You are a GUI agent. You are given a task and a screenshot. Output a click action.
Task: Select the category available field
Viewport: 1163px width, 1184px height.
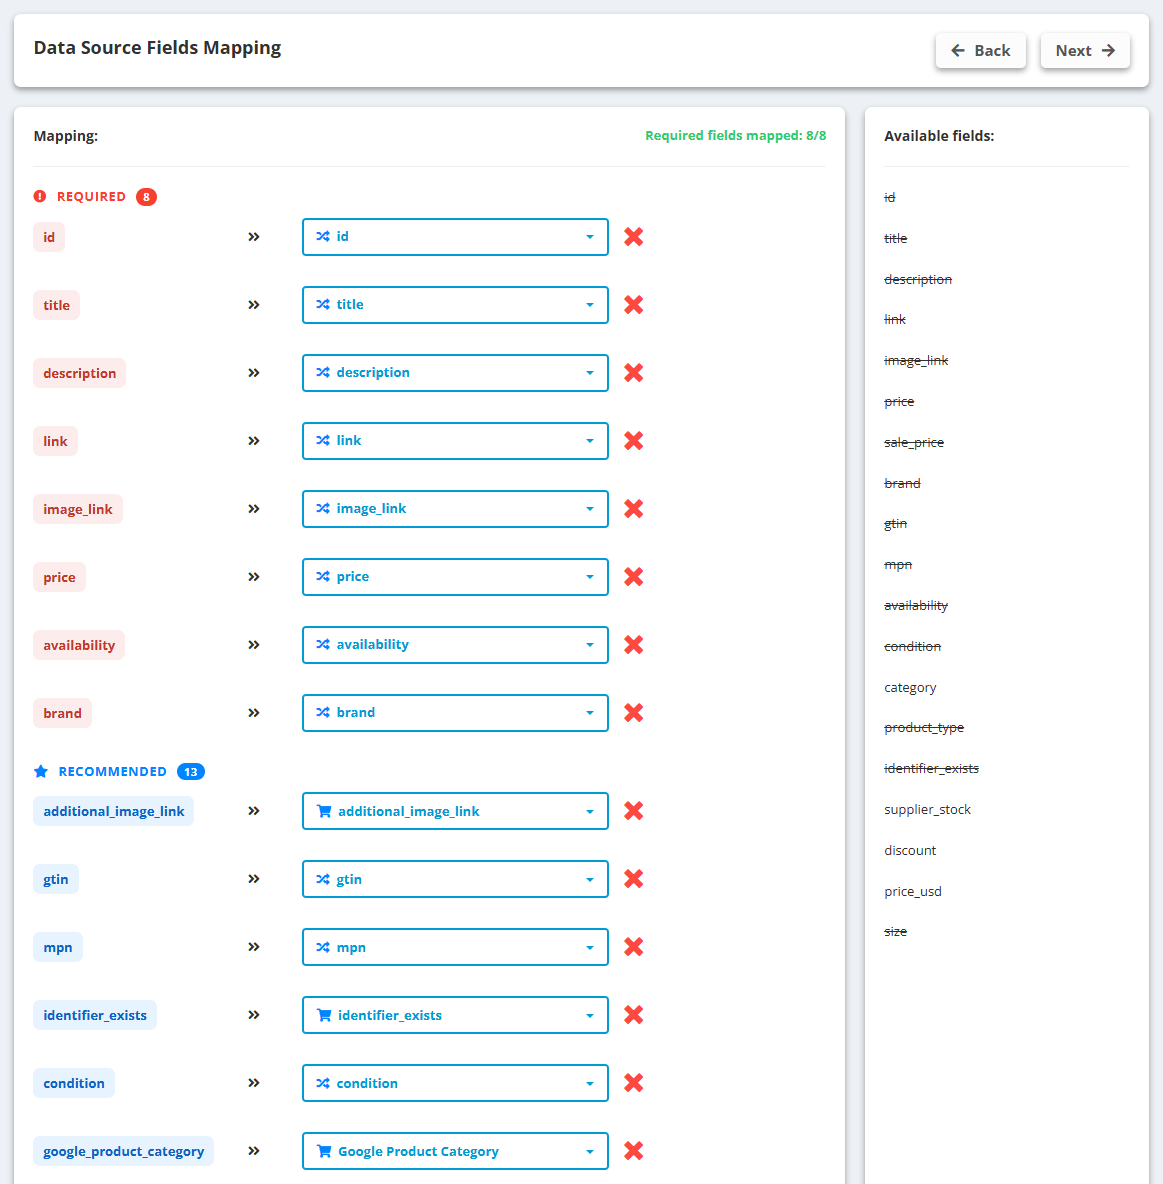[910, 688]
